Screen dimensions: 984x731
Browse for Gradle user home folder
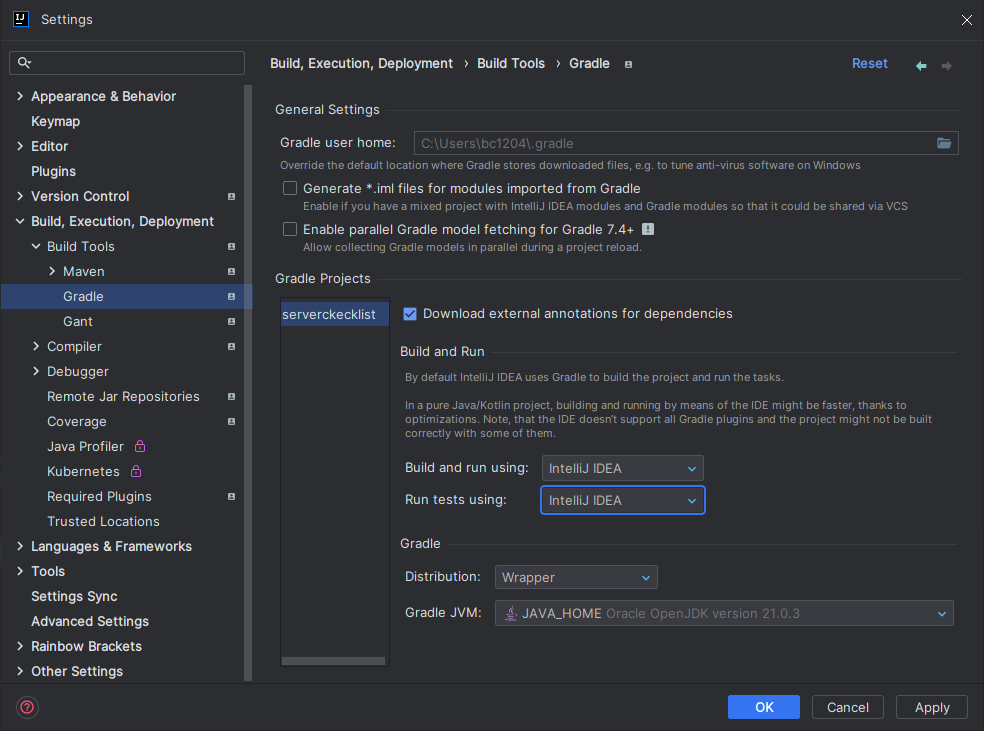tap(944, 143)
